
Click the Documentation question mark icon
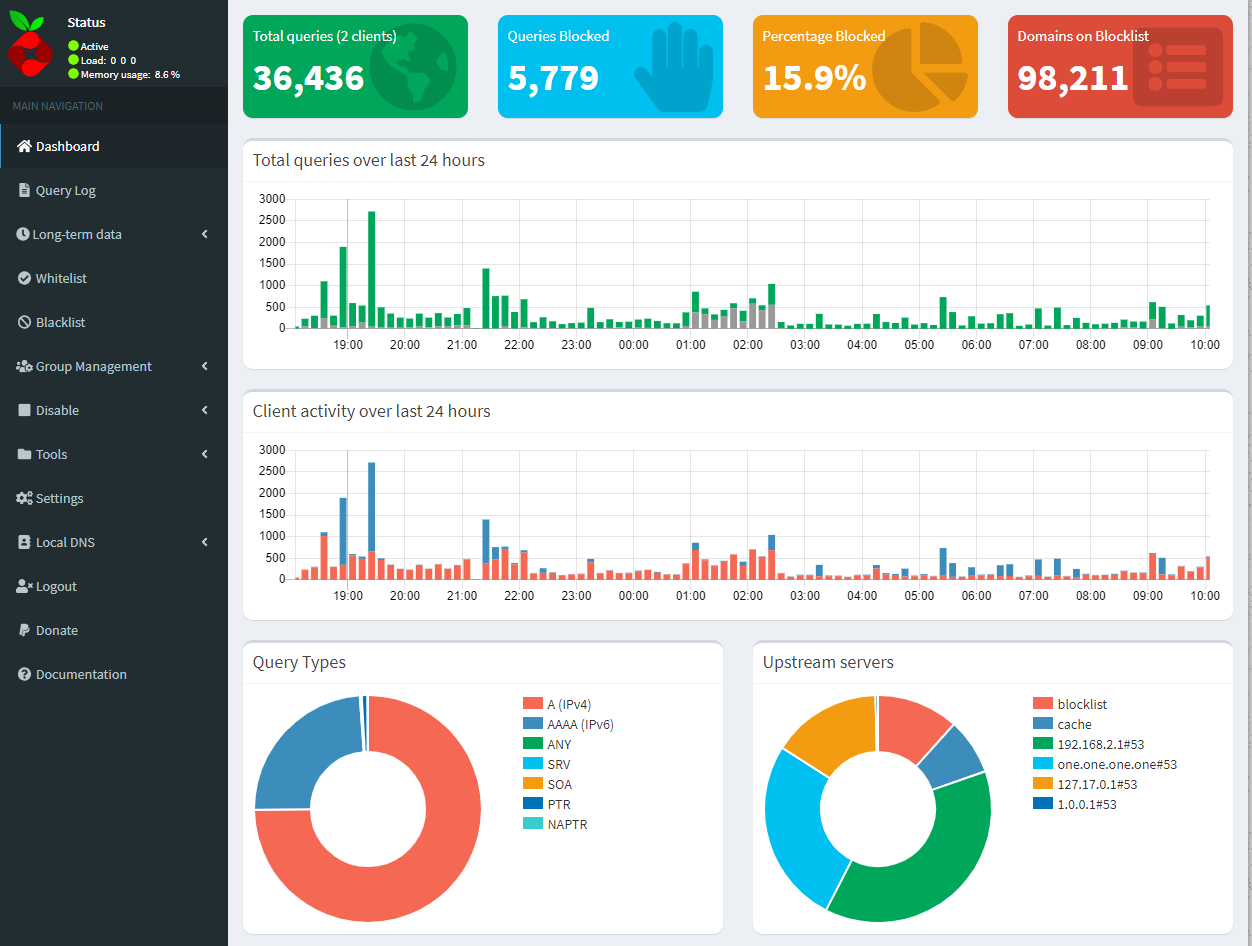(25, 674)
